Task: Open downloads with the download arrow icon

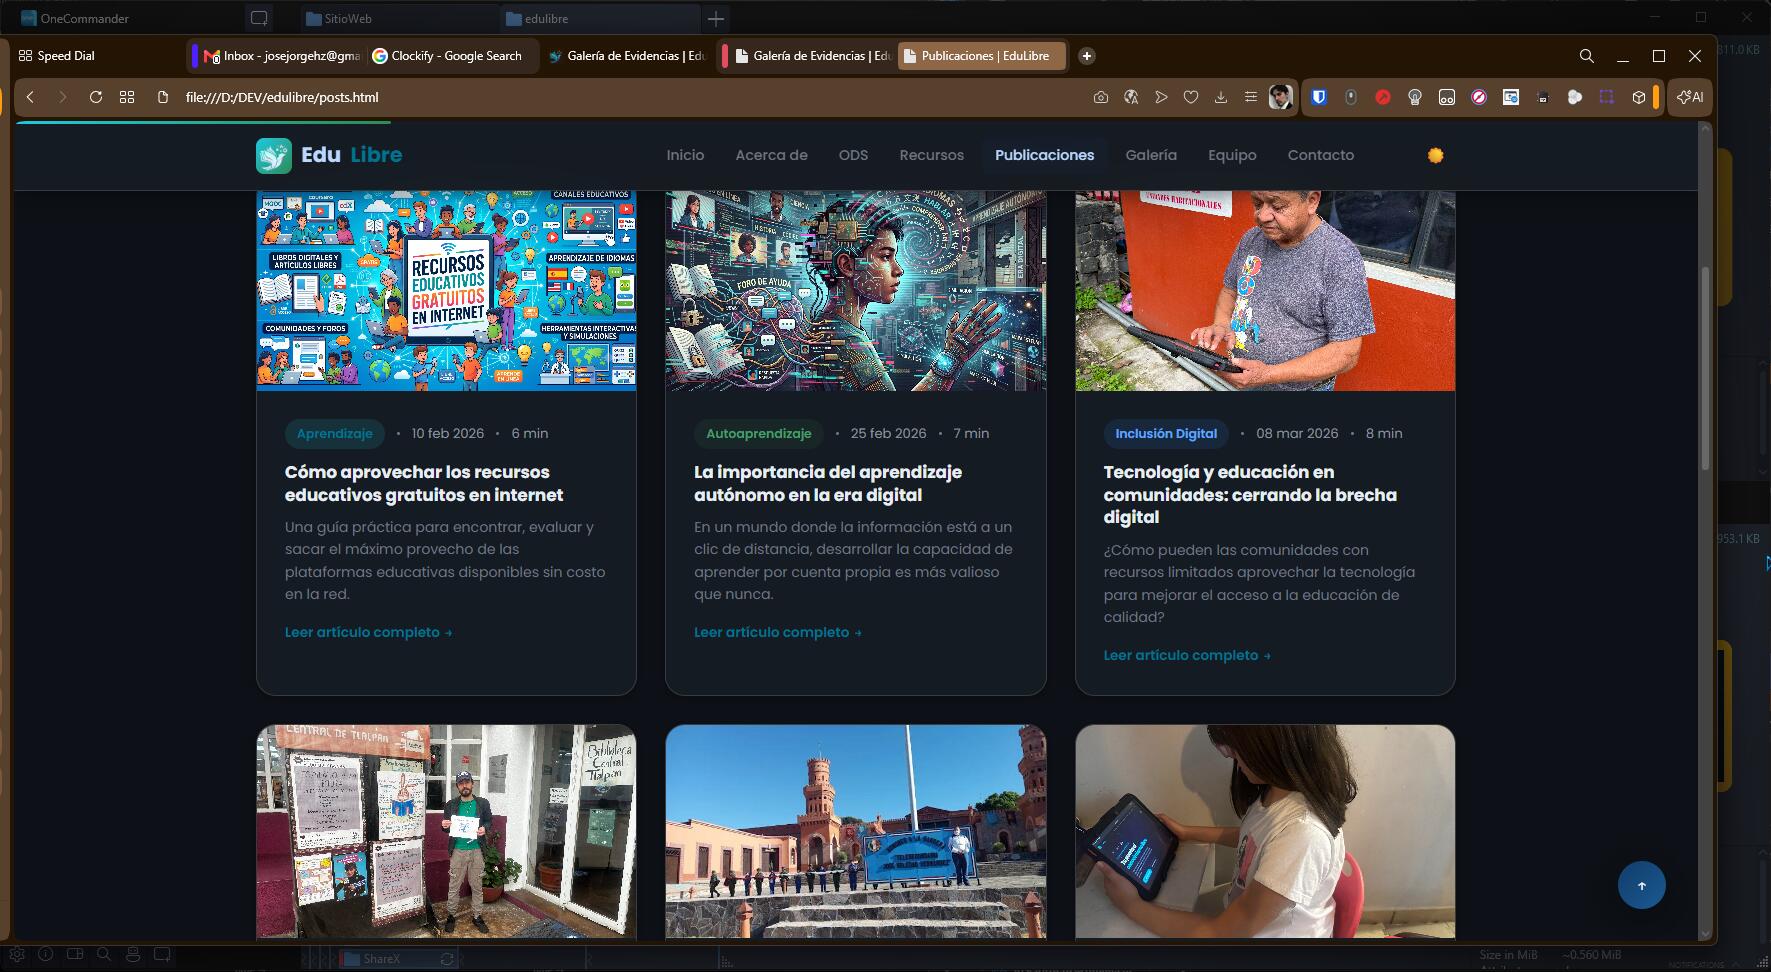Action: click(1221, 97)
